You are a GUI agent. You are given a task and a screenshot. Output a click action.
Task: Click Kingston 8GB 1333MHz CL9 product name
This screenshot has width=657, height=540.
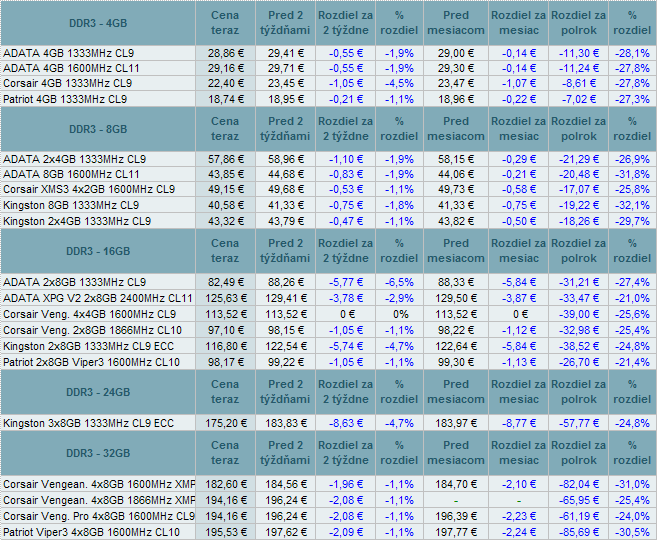pyautogui.click(x=71, y=205)
